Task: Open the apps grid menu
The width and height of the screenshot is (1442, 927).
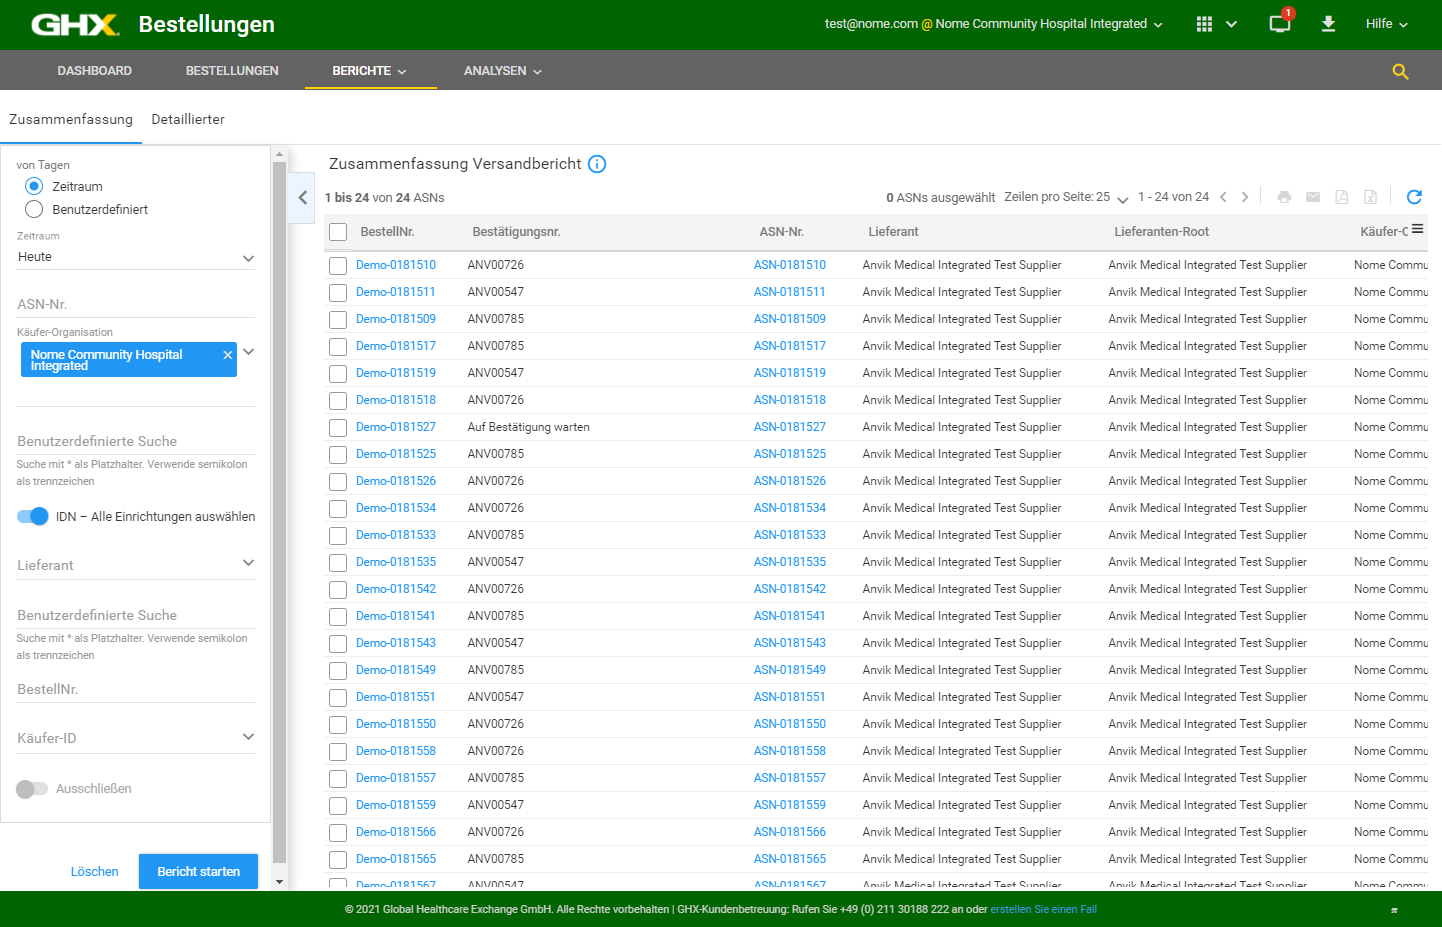Action: 1204,24
